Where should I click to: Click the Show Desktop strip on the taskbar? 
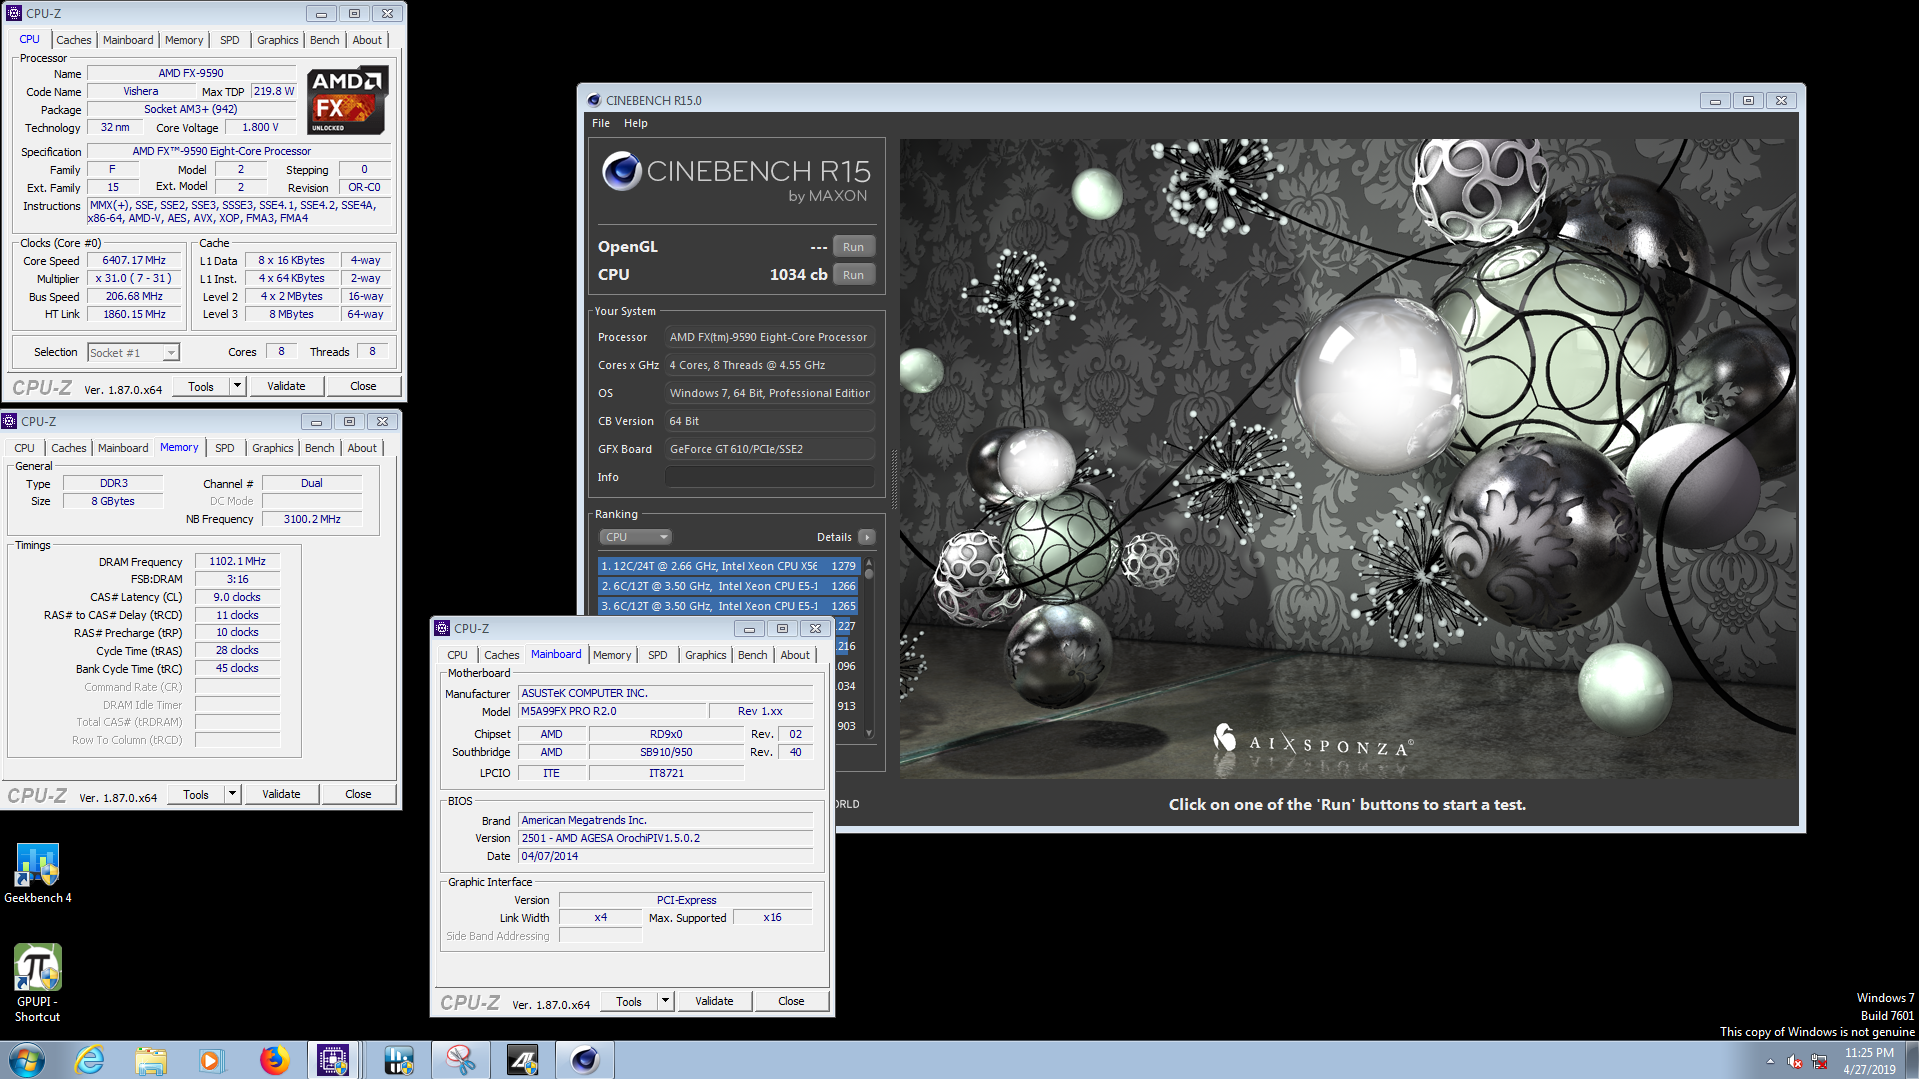click(1912, 1060)
